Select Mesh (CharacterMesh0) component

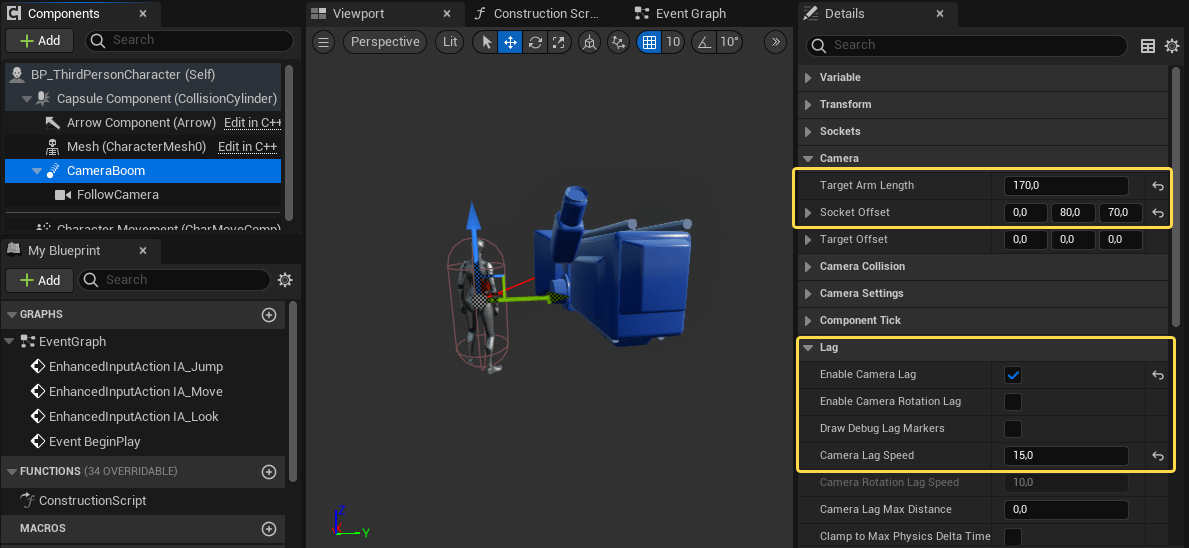click(136, 147)
